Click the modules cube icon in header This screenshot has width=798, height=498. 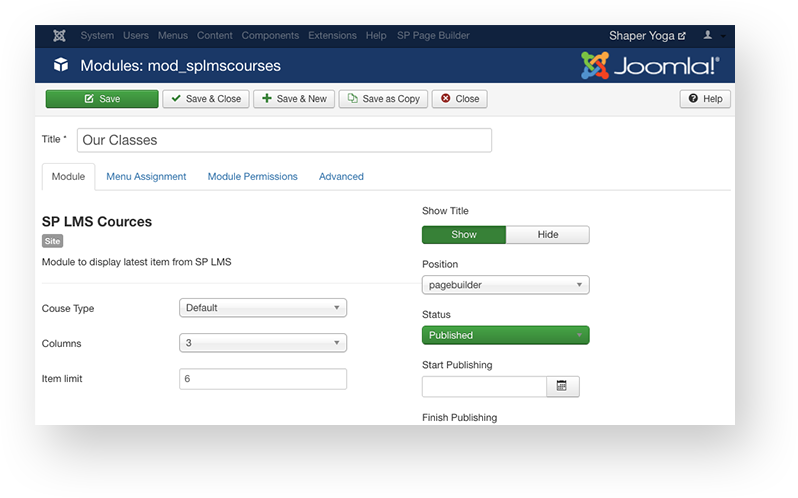point(61,66)
